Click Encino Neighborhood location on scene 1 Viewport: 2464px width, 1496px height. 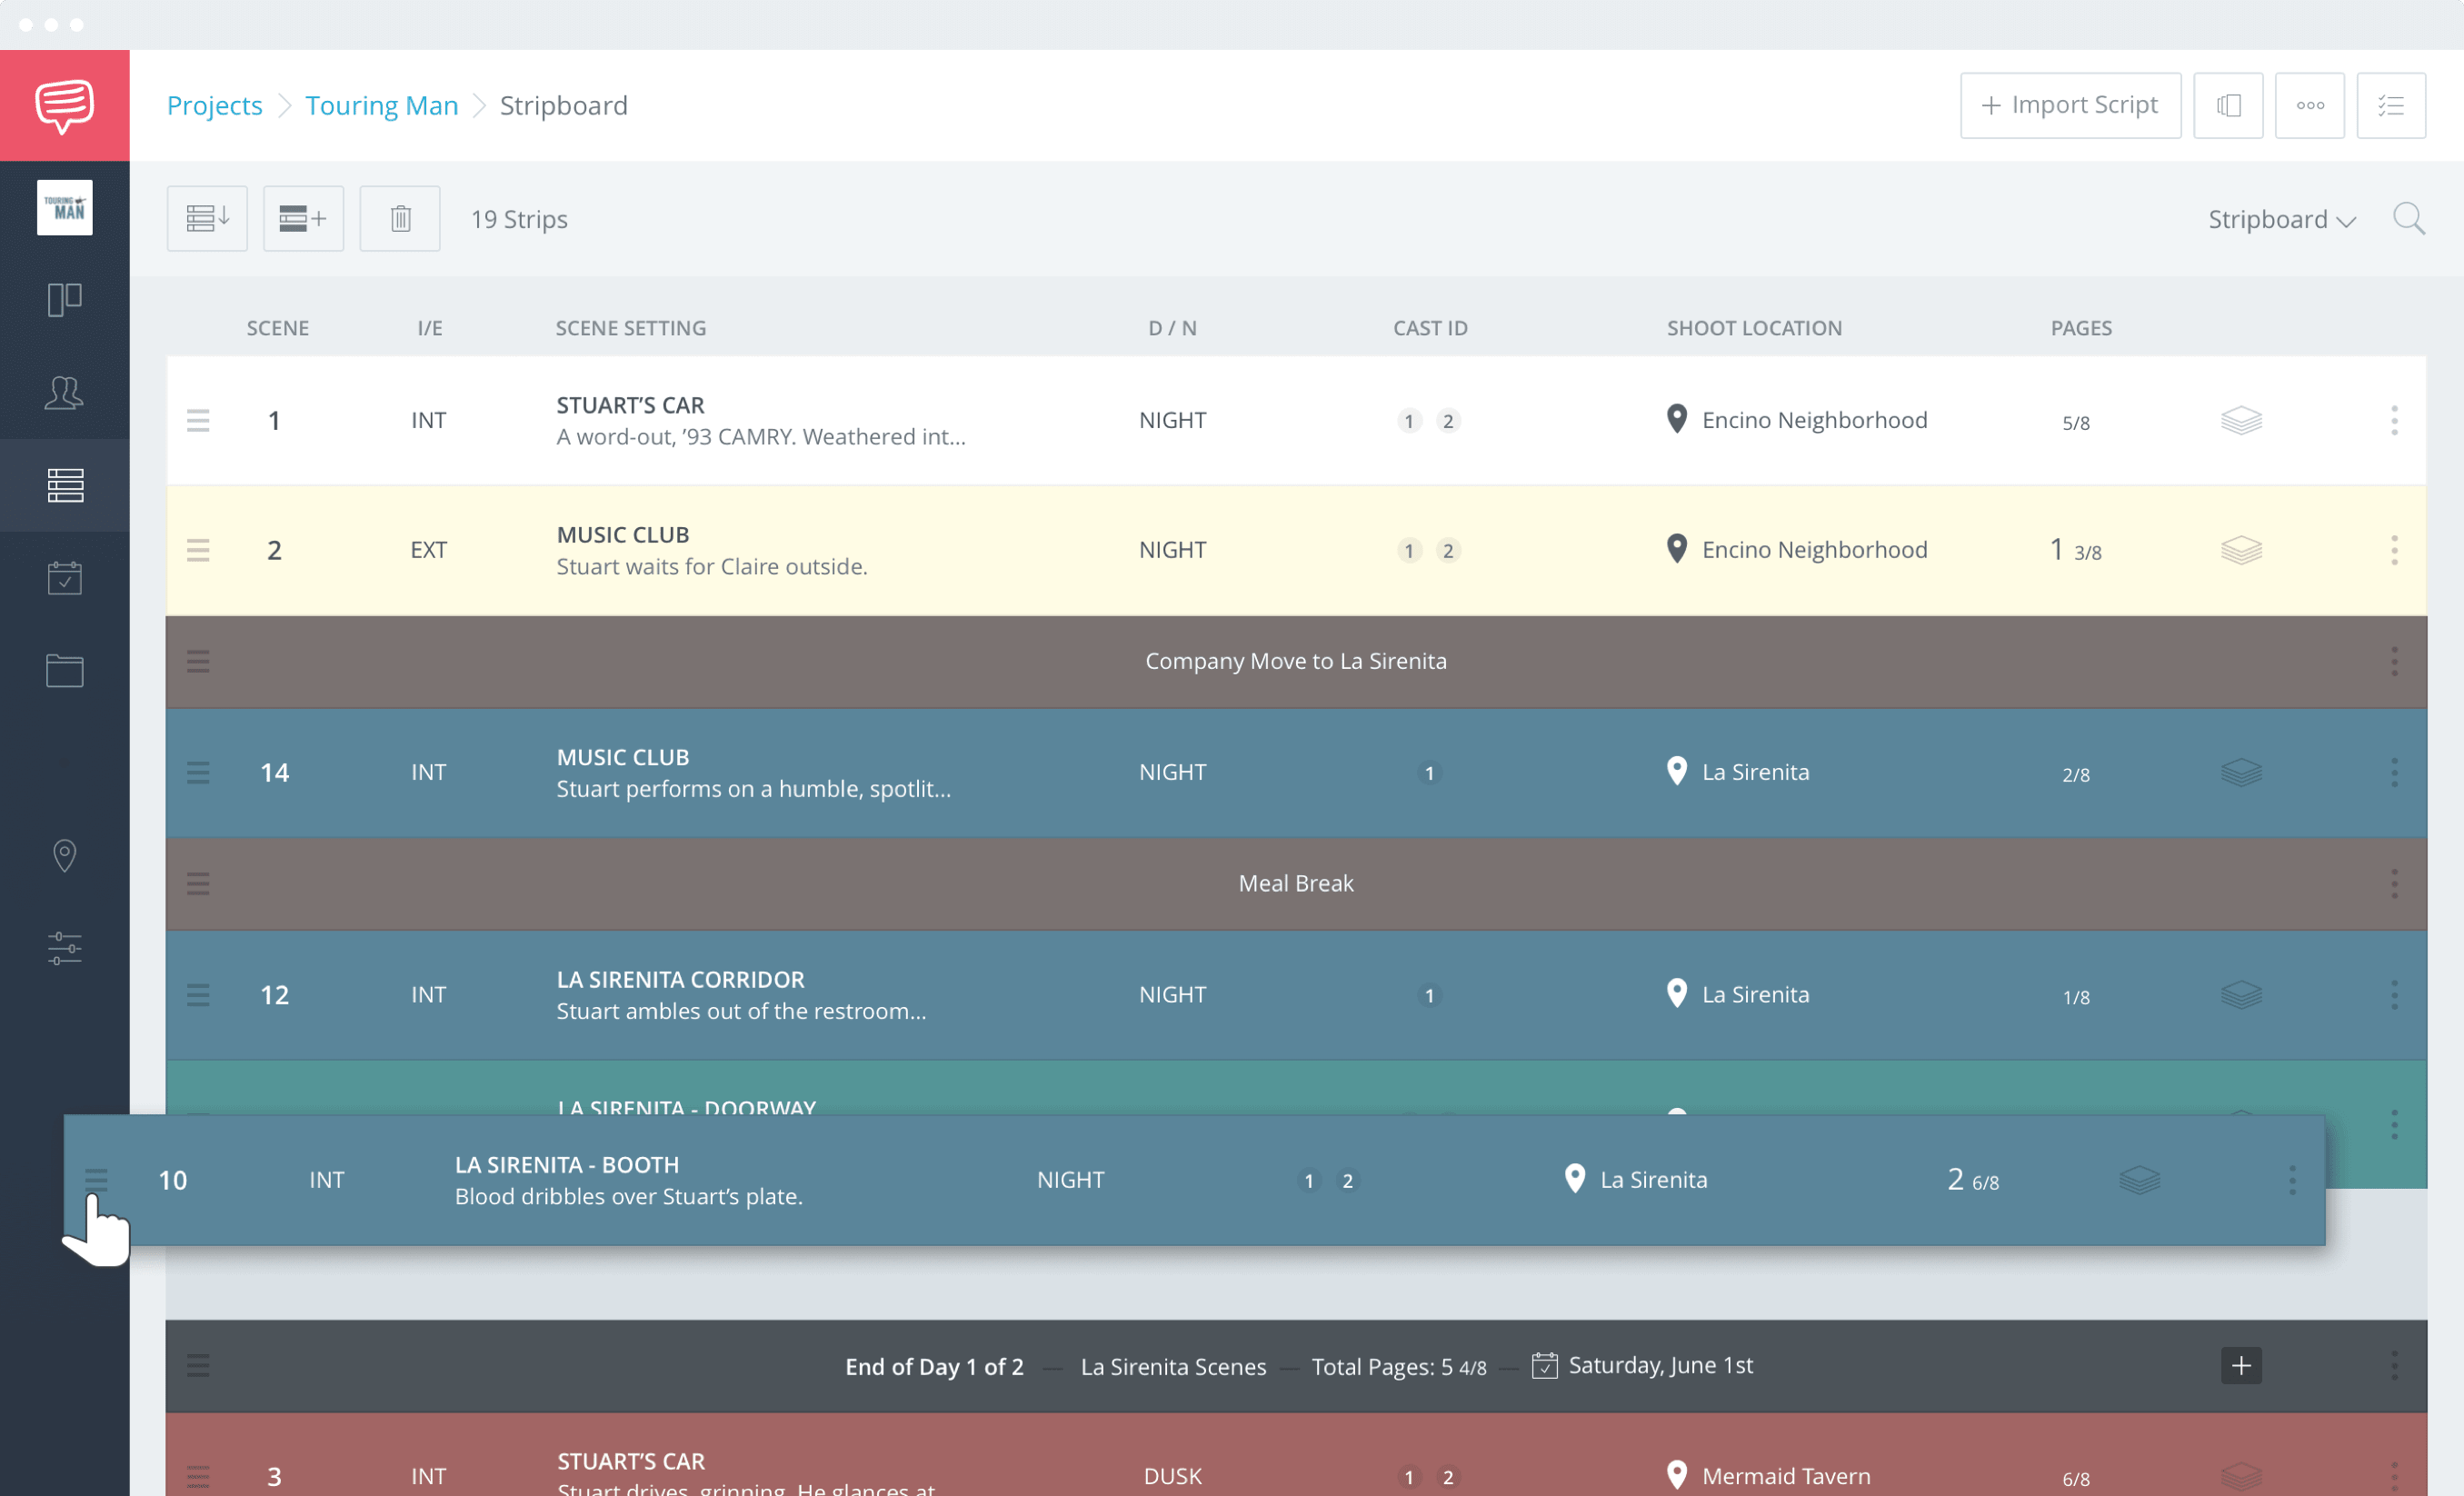(1797, 420)
